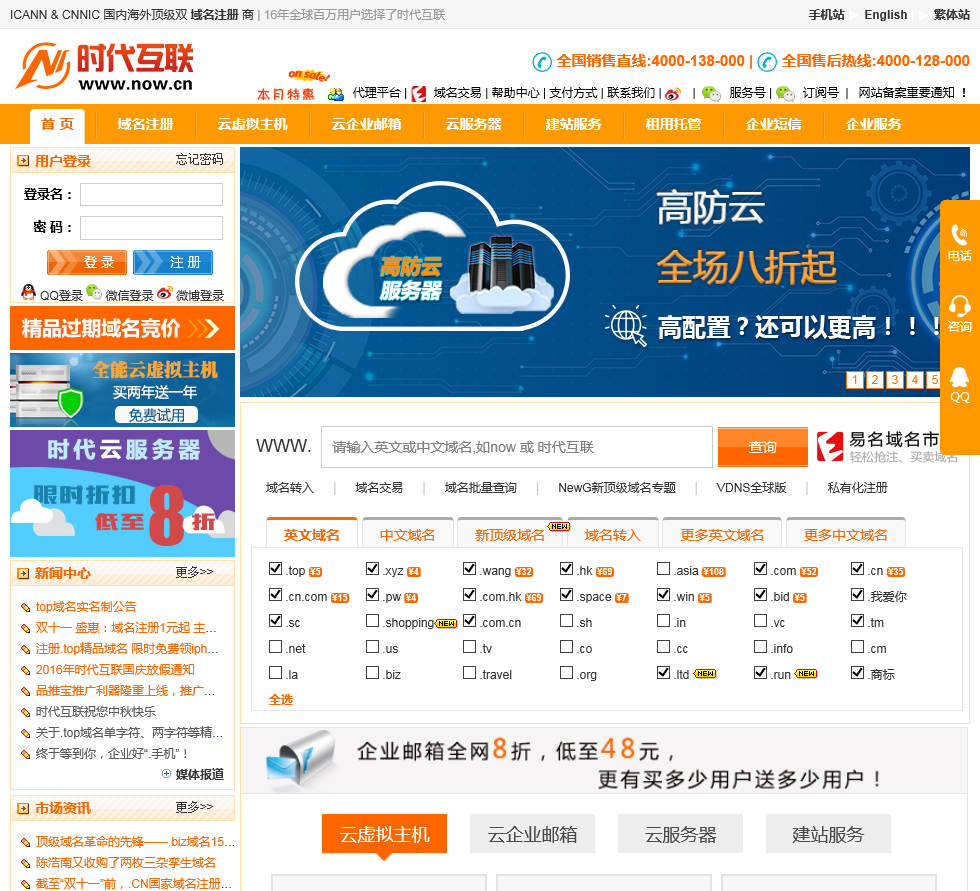Uncheck the .top domain checkbox
This screenshot has width=980, height=891.
[x=275, y=568]
